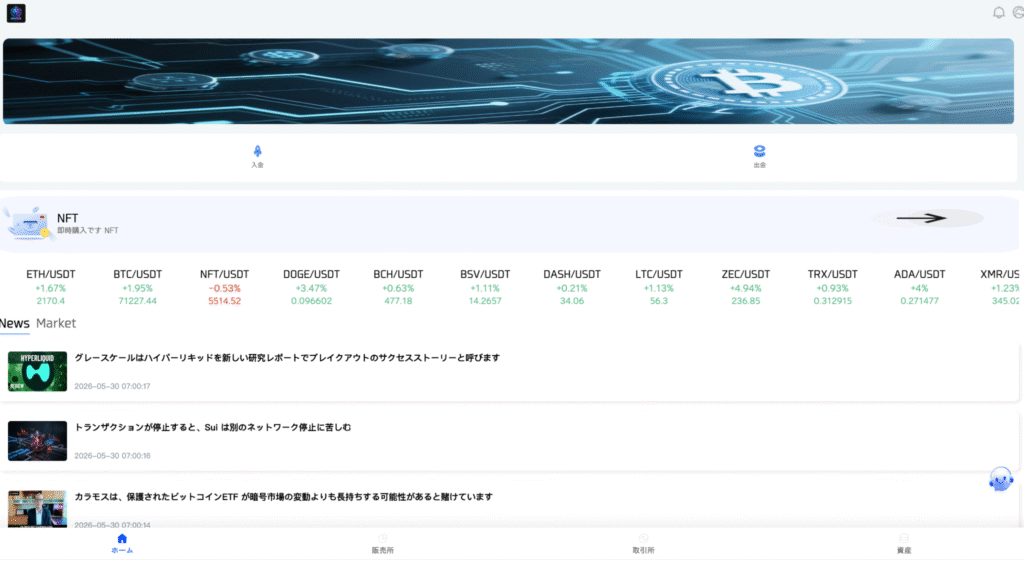Click the 2026-05-30 07:00:17 timestamp
This screenshot has height=561, width=1024.
(112, 386)
